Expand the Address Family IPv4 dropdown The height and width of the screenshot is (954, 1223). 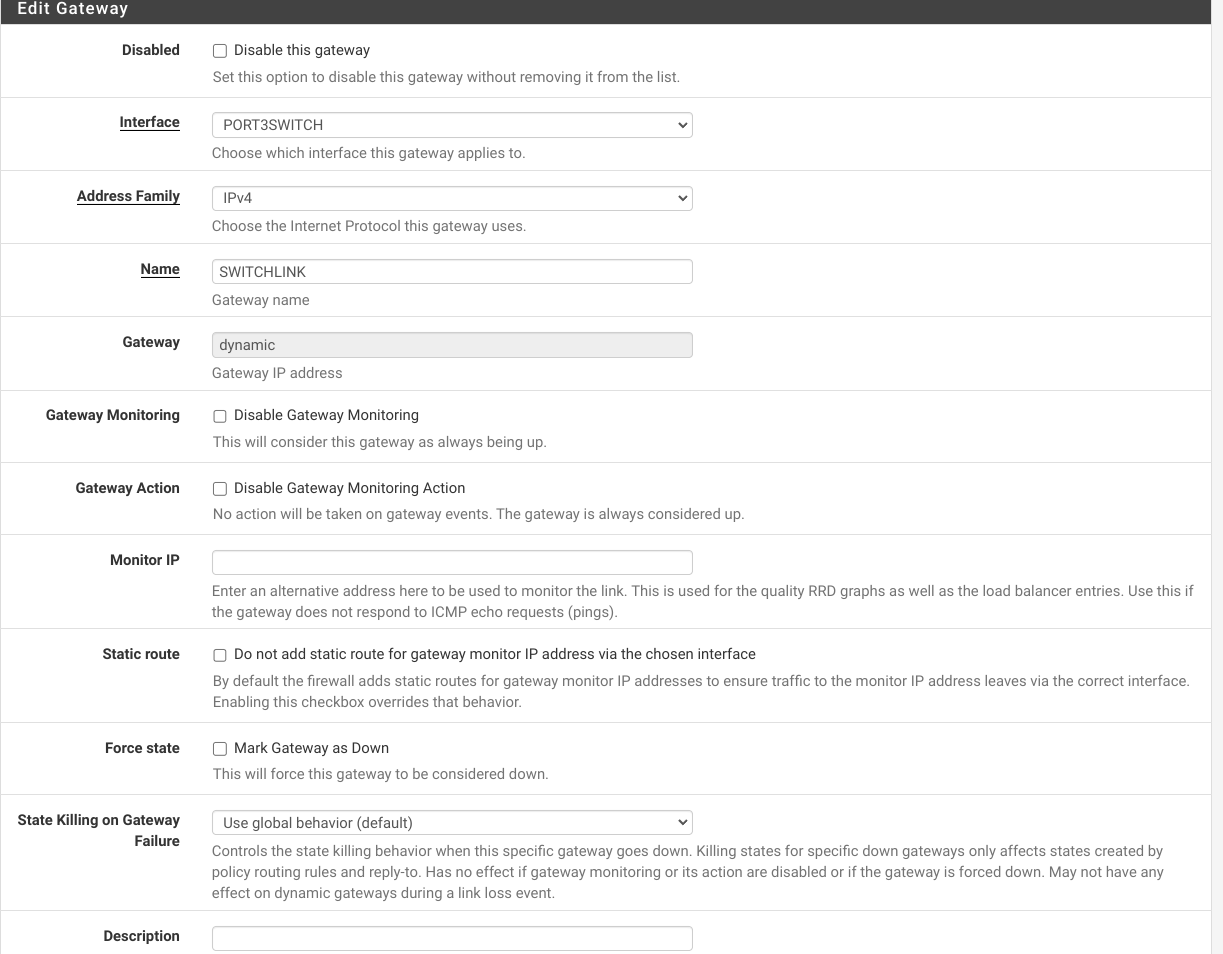coord(452,198)
